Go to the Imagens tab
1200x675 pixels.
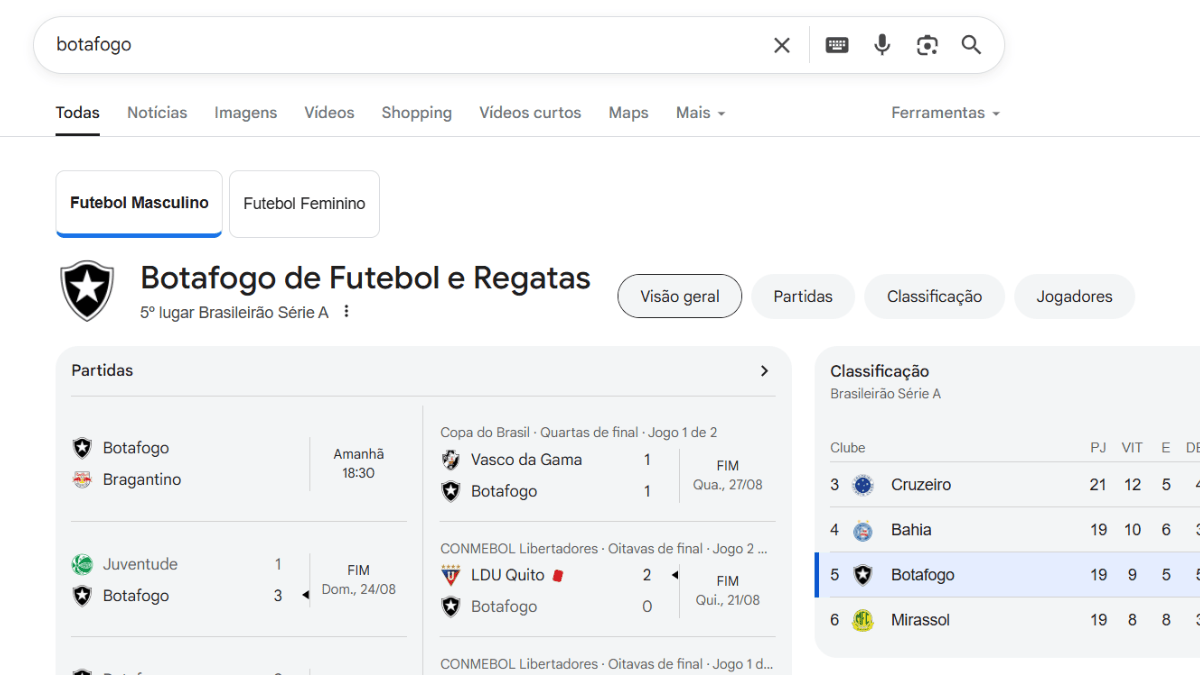(245, 113)
